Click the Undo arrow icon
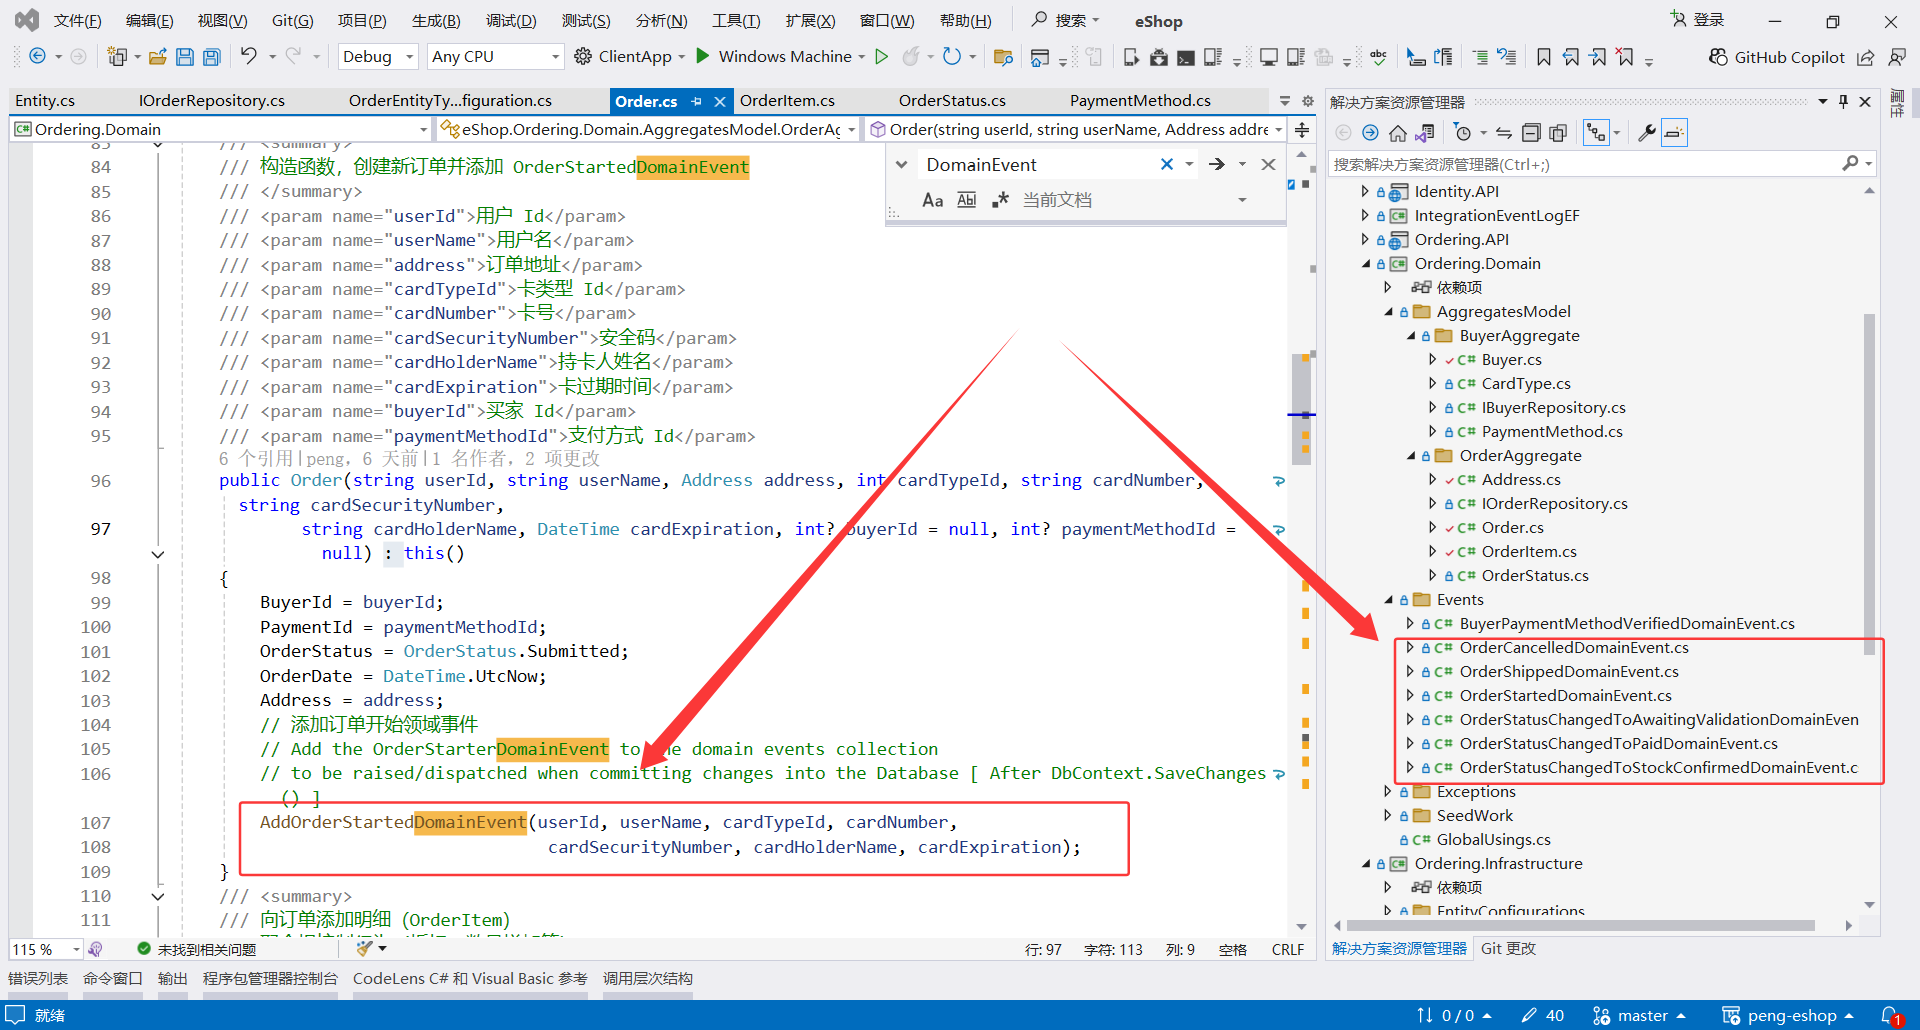 coord(248,57)
